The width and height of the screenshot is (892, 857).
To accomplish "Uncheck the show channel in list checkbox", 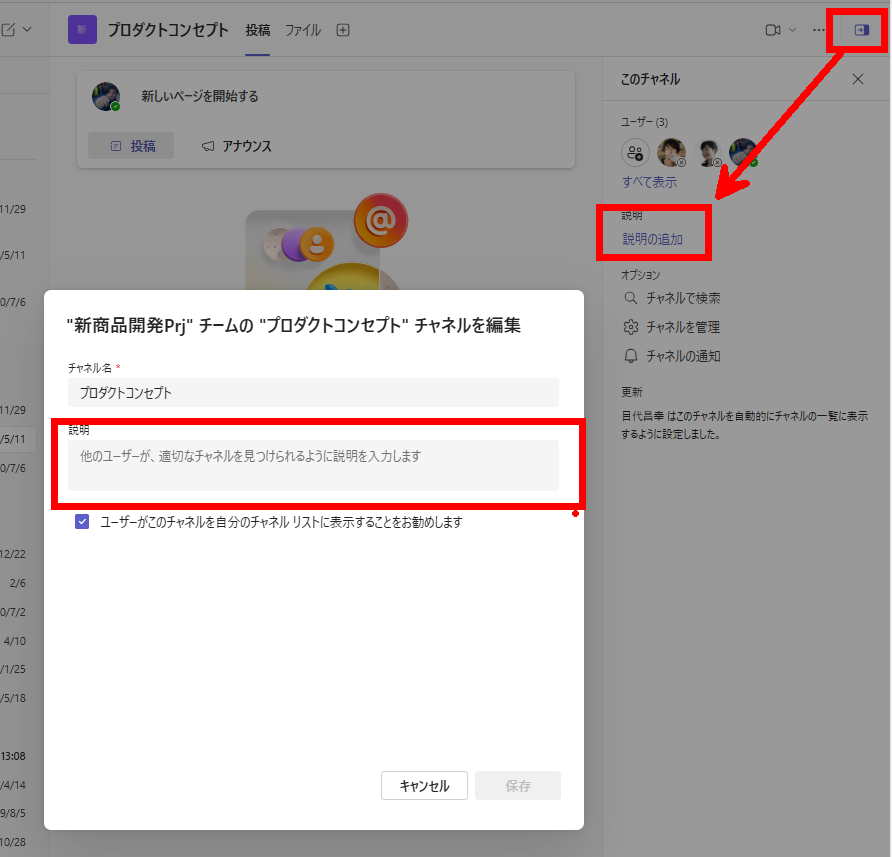I will [x=82, y=522].
